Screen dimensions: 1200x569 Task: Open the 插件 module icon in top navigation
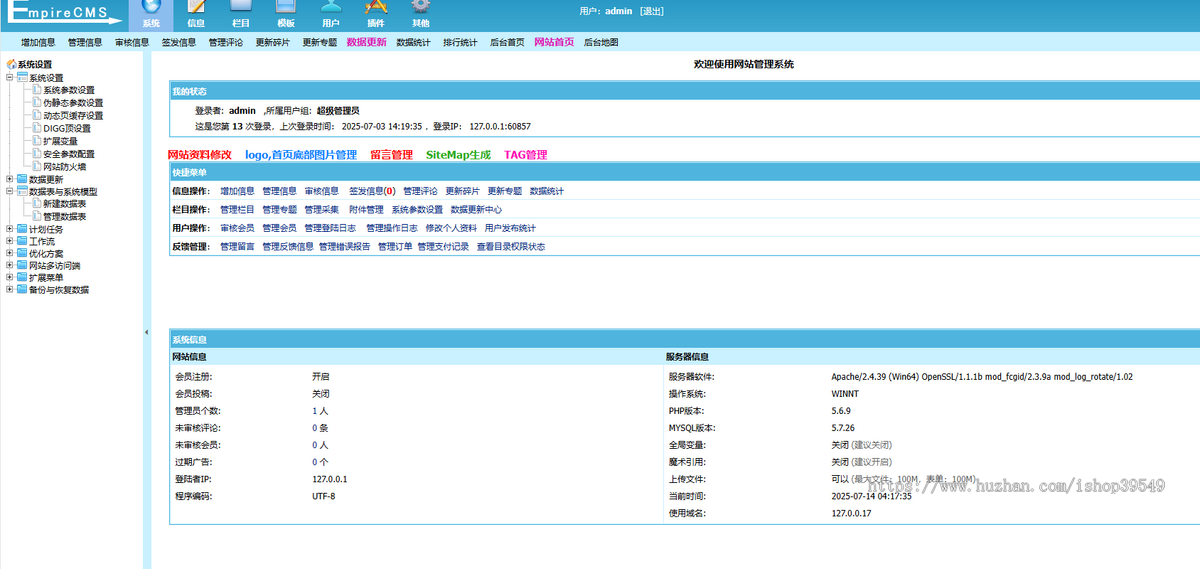376,6
